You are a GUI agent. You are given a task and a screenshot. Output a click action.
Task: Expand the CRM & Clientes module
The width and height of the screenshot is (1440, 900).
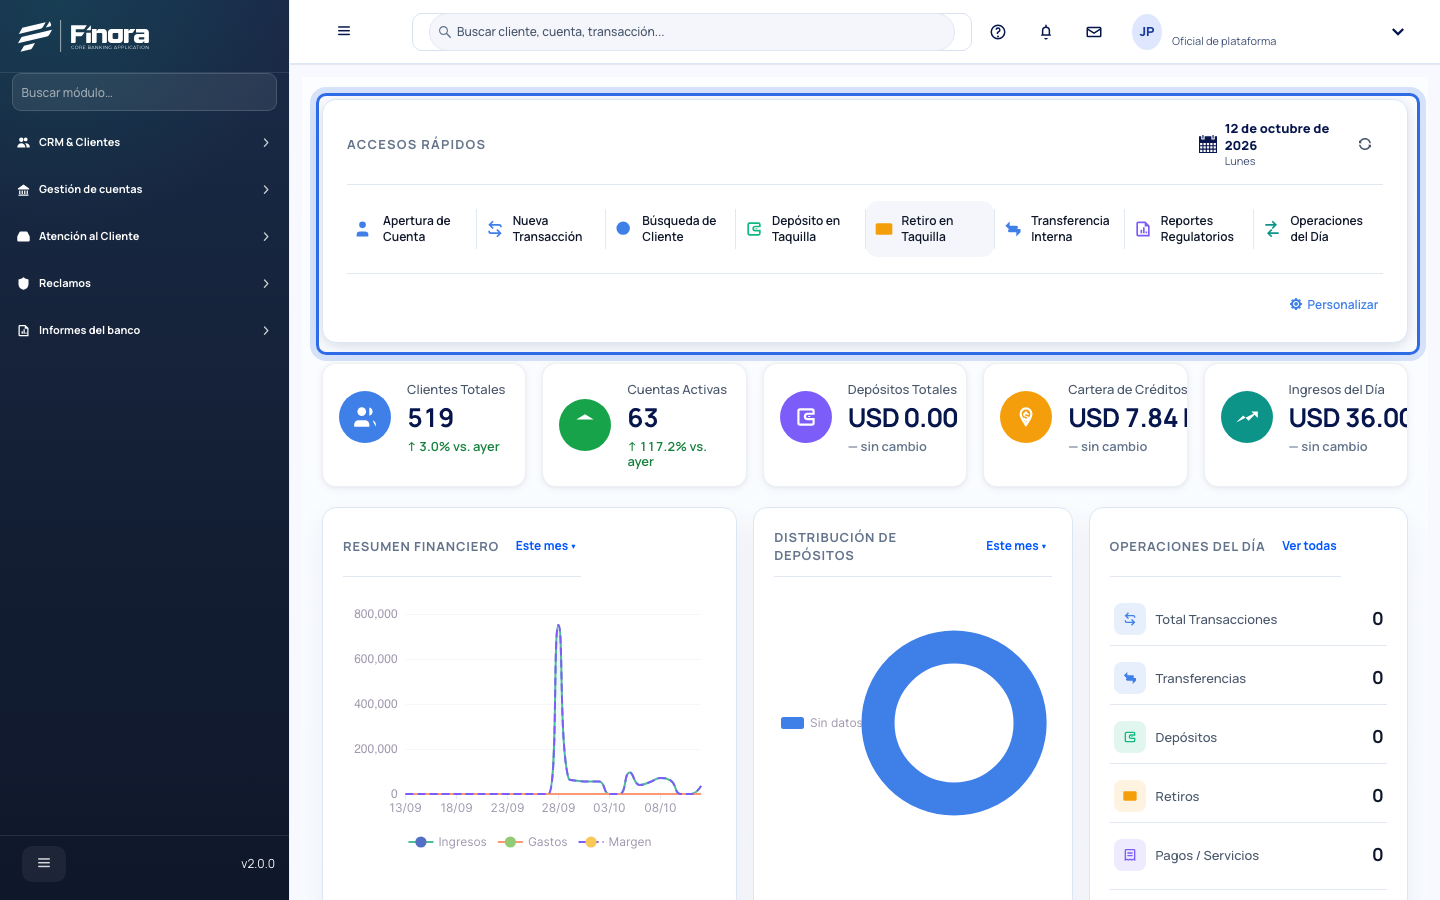(x=144, y=142)
